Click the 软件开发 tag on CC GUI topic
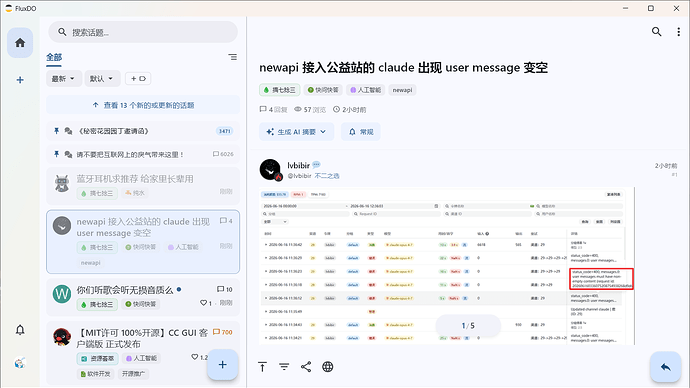The width and height of the screenshot is (690, 388). pos(95,374)
